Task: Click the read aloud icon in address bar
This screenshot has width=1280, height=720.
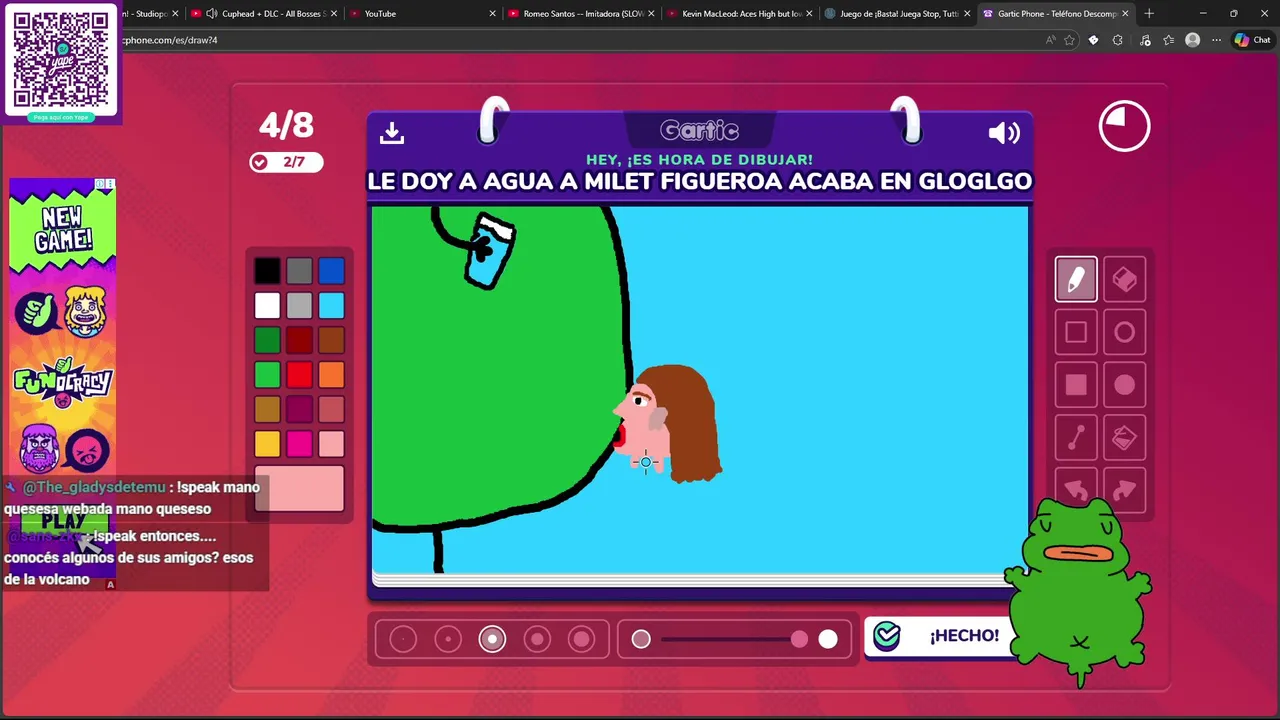Action: (x=1050, y=40)
